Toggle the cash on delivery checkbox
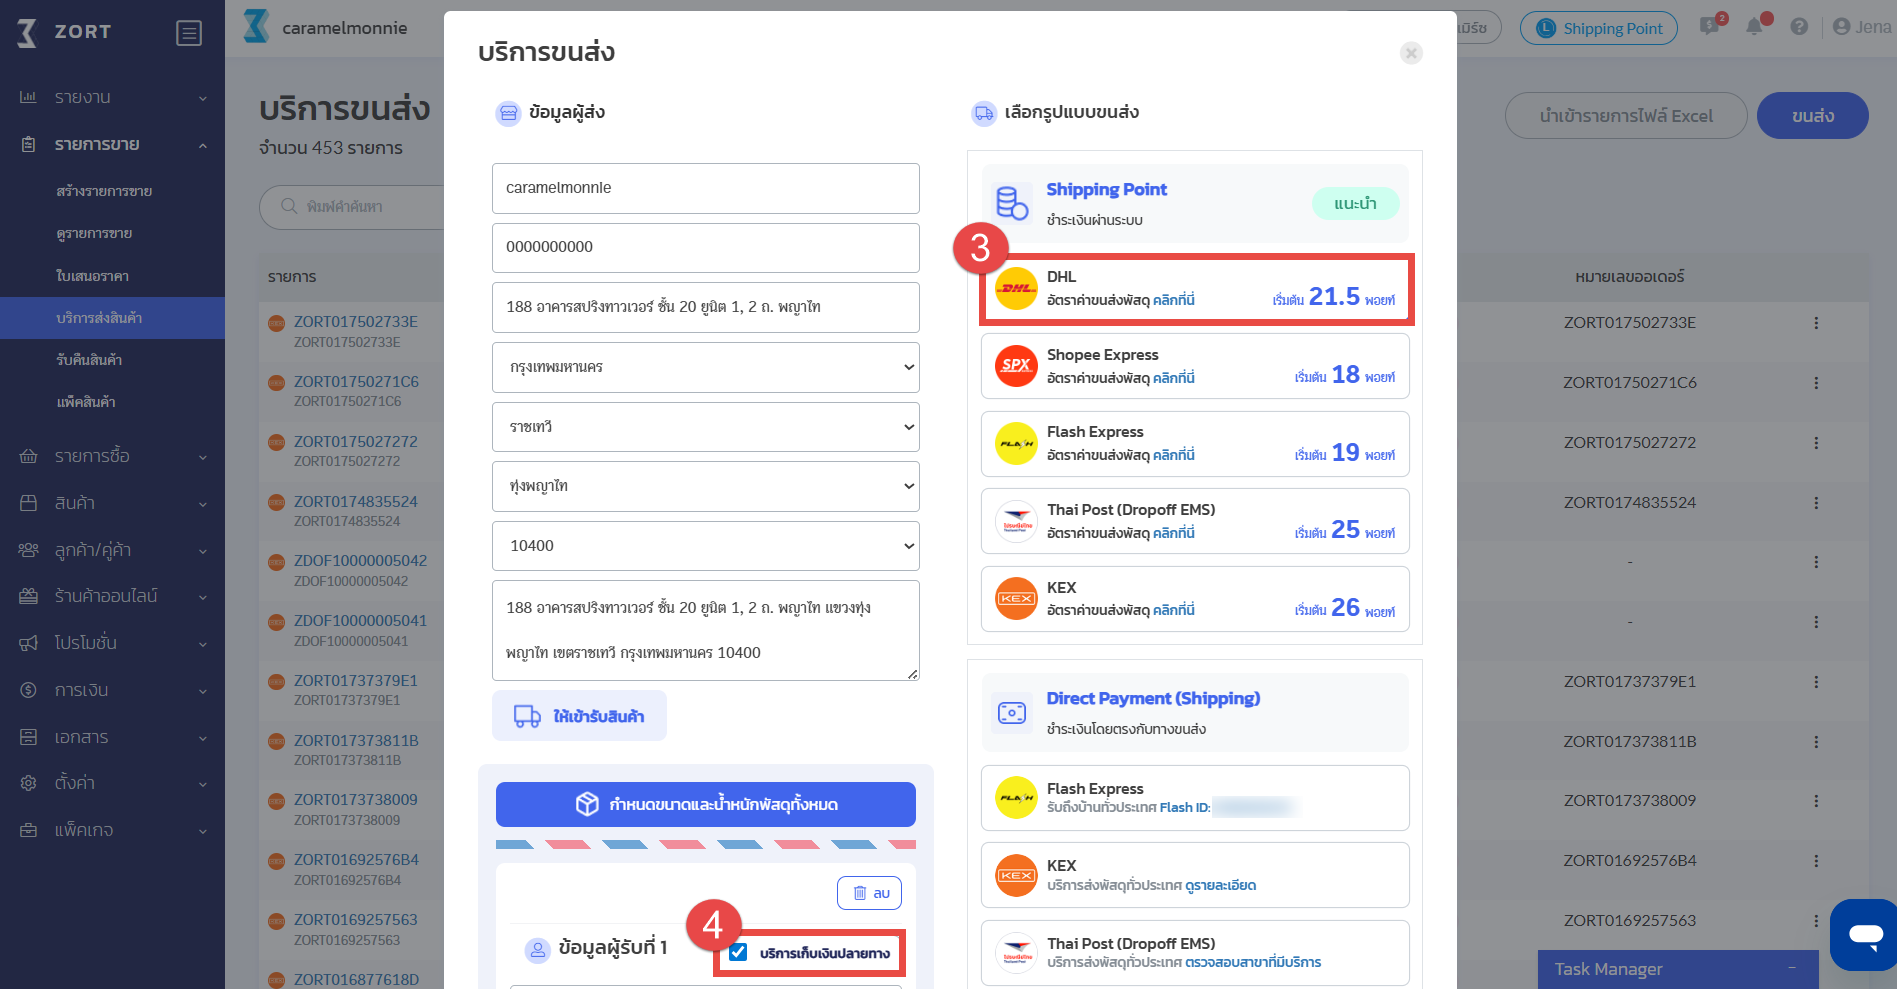This screenshot has height=989, width=1897. [738, 952]
